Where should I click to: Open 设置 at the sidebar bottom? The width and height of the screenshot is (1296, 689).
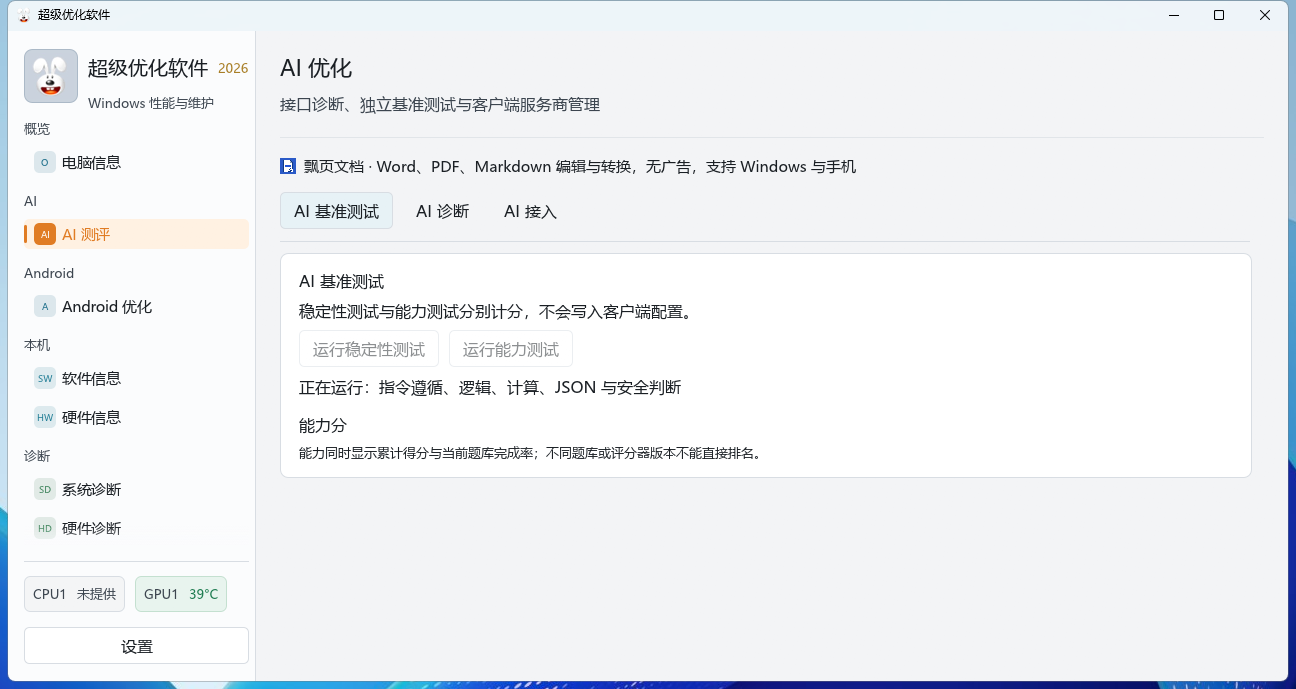[136, 646]
